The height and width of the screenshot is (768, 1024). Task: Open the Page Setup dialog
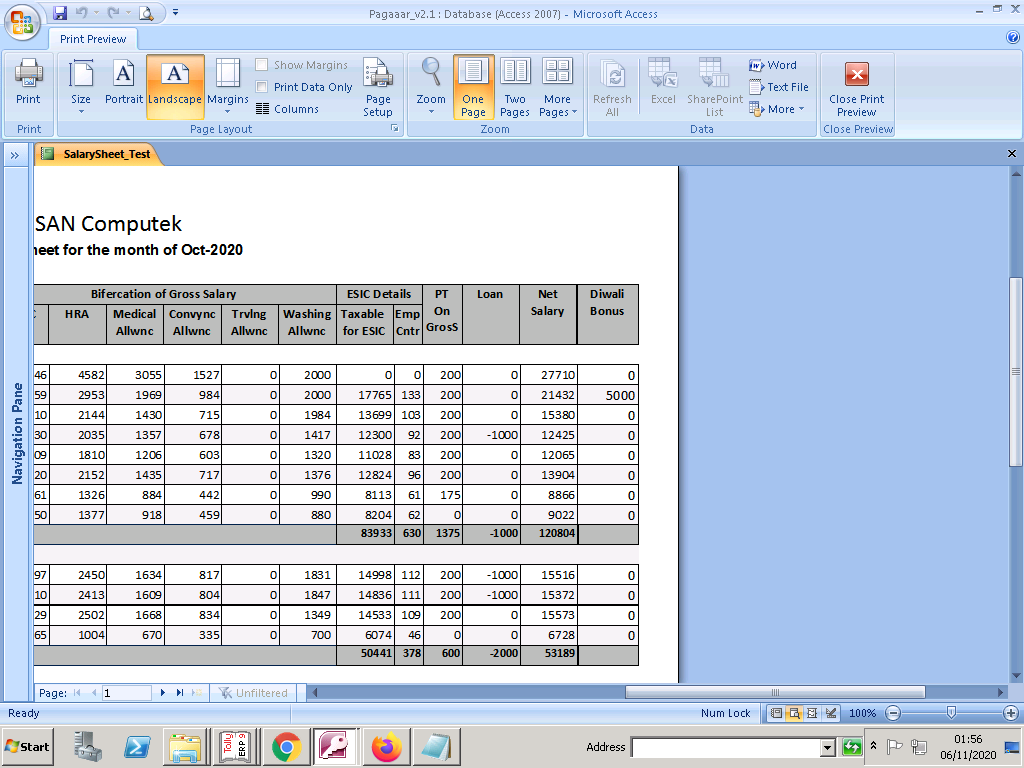pyautogui.click(x=378, y=88)
